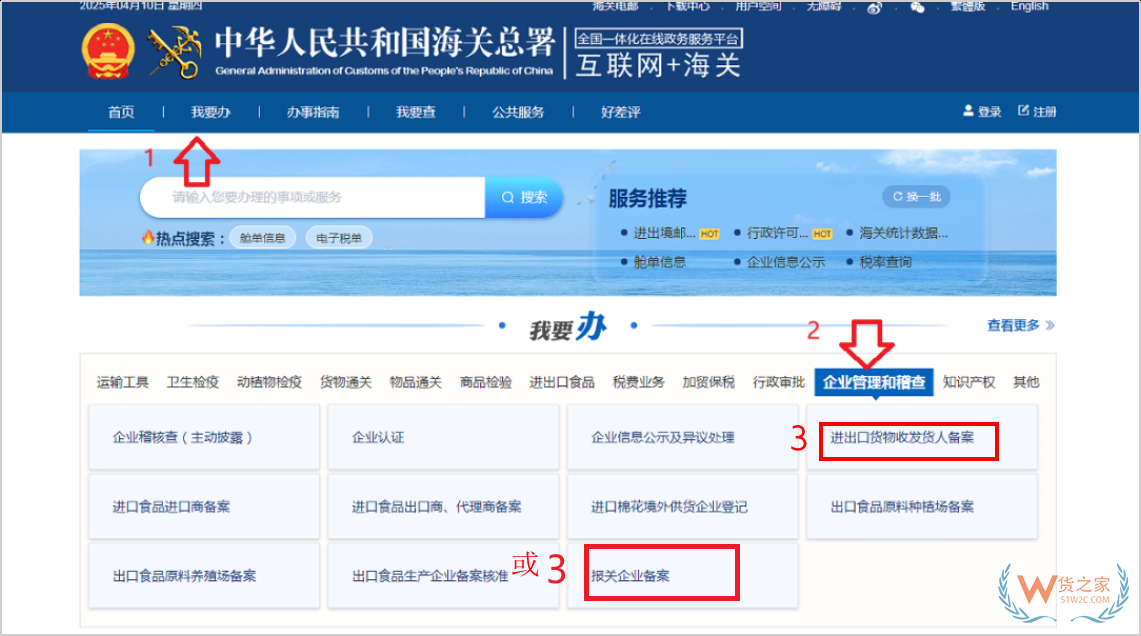Screen dimensions: 1141x636
Task: Click inside the service search input field
Action: pos(310,197)
